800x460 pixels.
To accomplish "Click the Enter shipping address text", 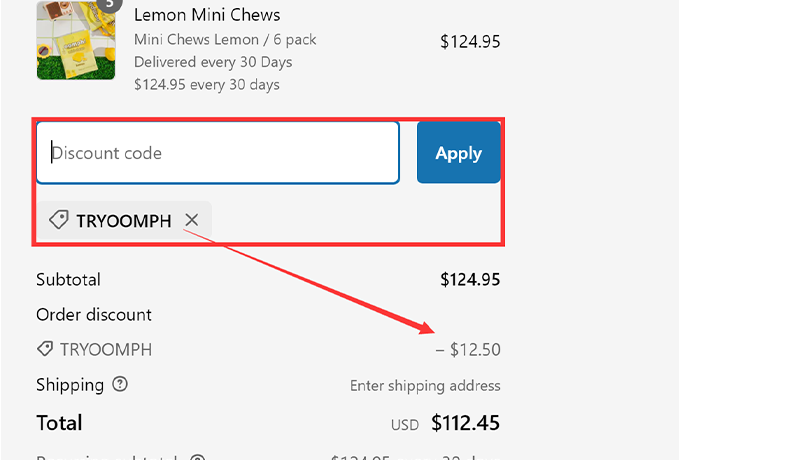I will pyautogui.click(x=425, y=386).
